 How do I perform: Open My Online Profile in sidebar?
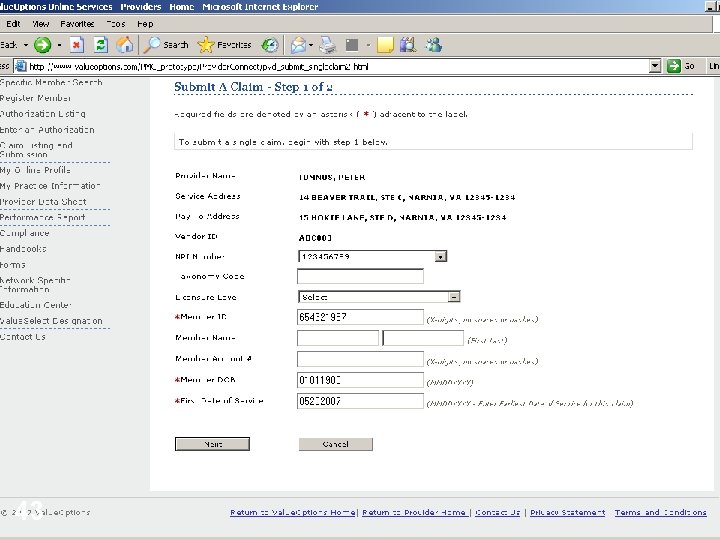pyautogui.click(x=35, y=170)
